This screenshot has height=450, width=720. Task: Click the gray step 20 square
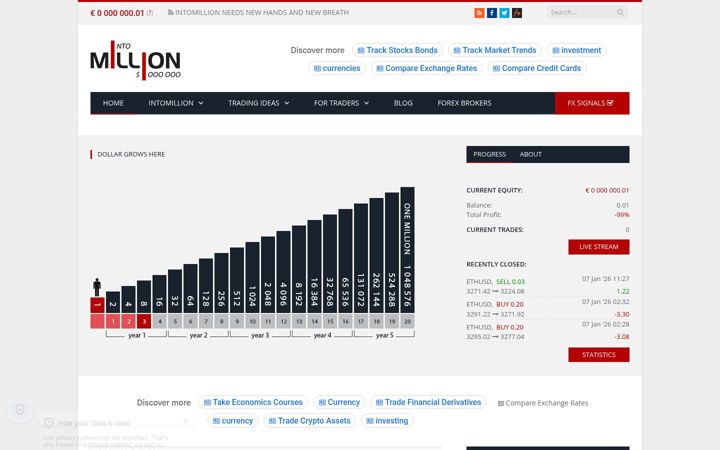click(407, 321)
